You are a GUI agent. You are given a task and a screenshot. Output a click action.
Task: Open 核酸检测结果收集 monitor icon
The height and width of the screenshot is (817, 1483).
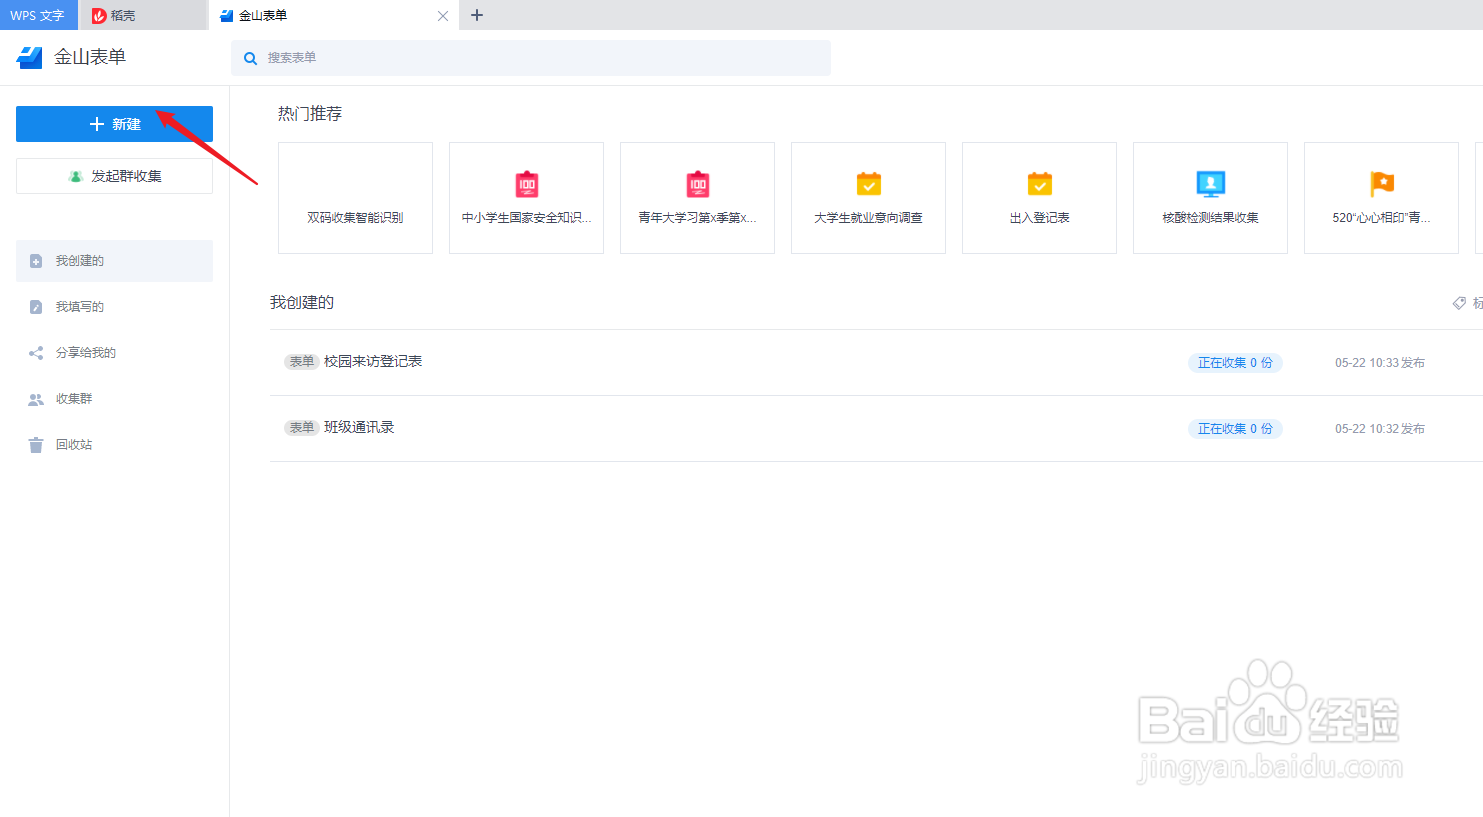pyautogui.click(x=1211, y=184)
